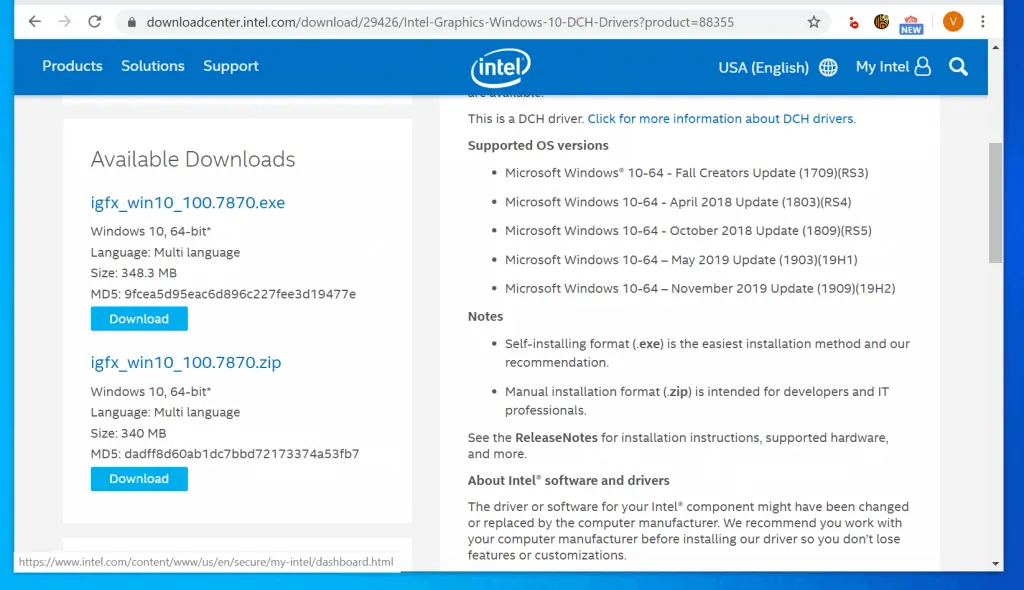Open the Support menu

pos(231,66)
